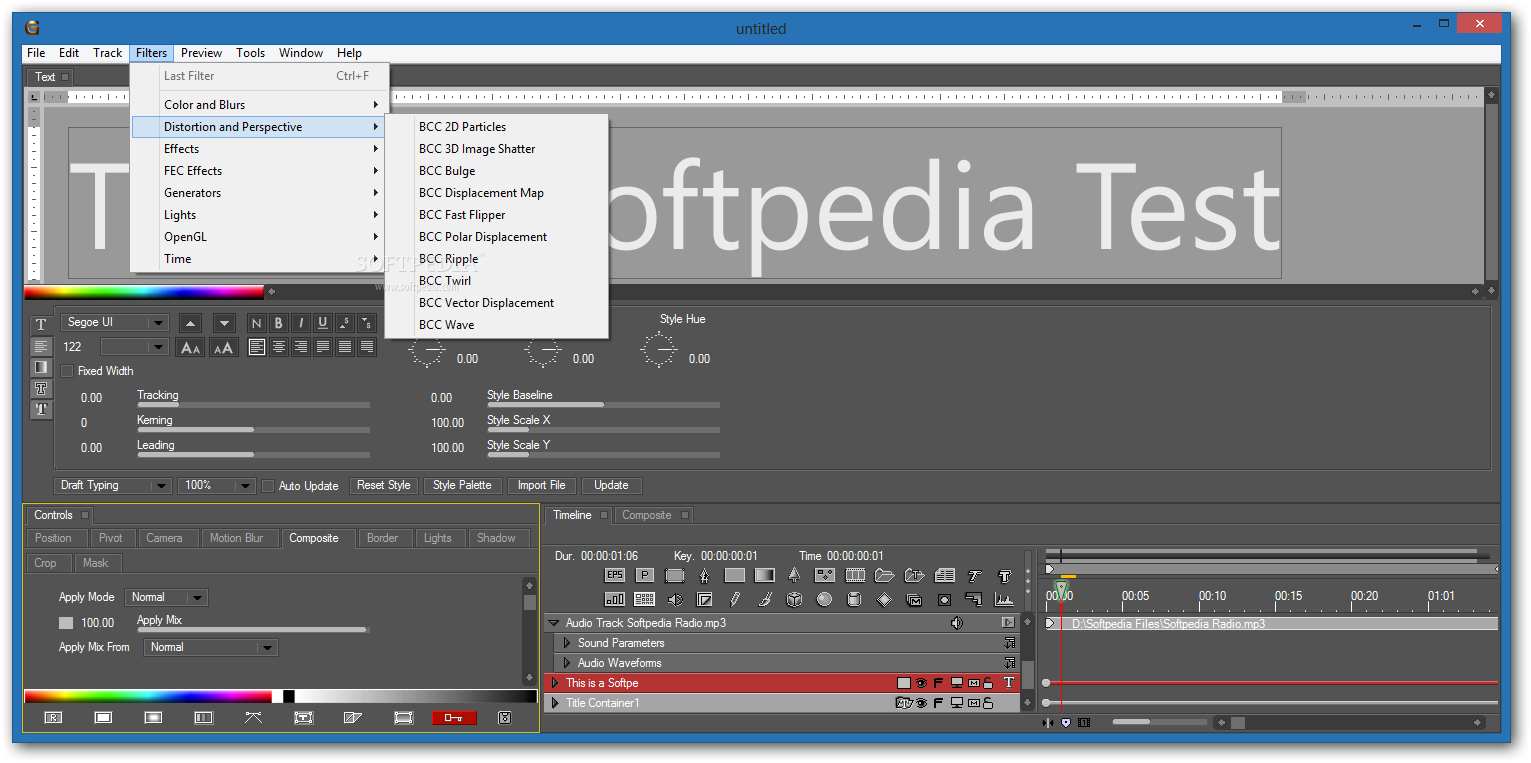Image resolution: width=1531 pixels, height=763 pixels.
Task: Expand the Title Container1 track
Action: pyautogui.click(x=555, y=703)
